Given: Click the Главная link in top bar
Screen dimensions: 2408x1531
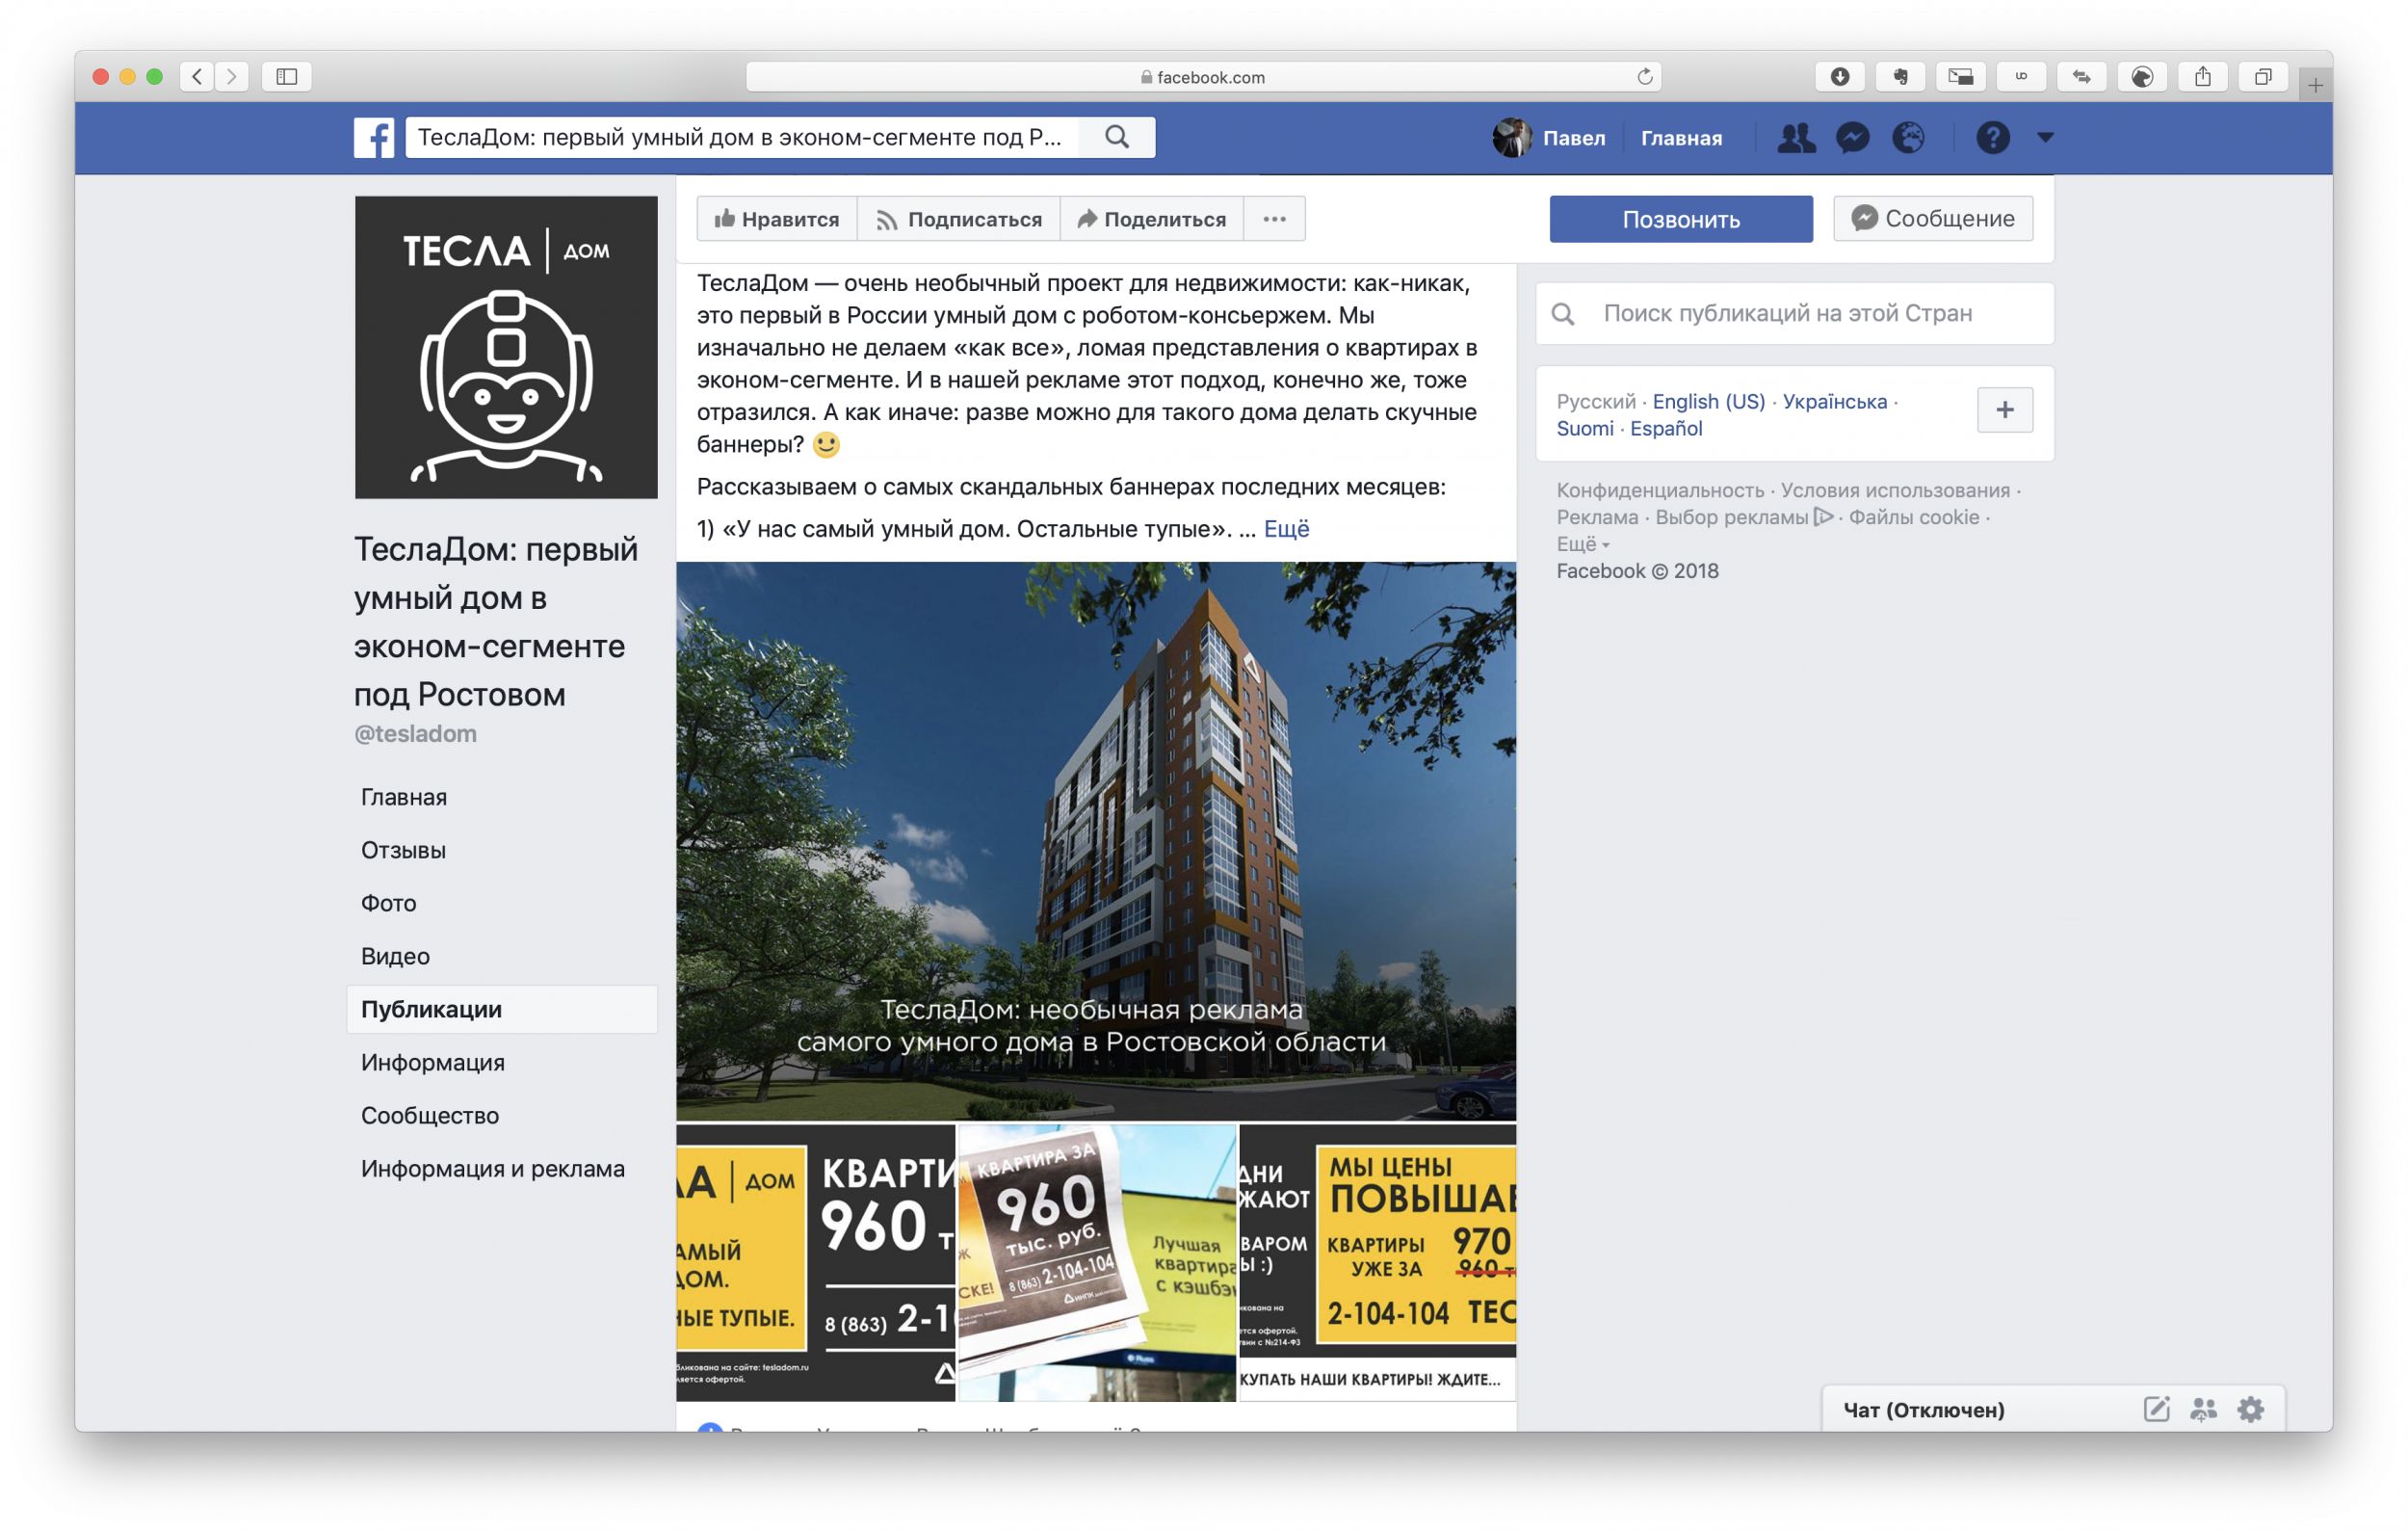Looking at the screenshot, I should point(1681,138).
